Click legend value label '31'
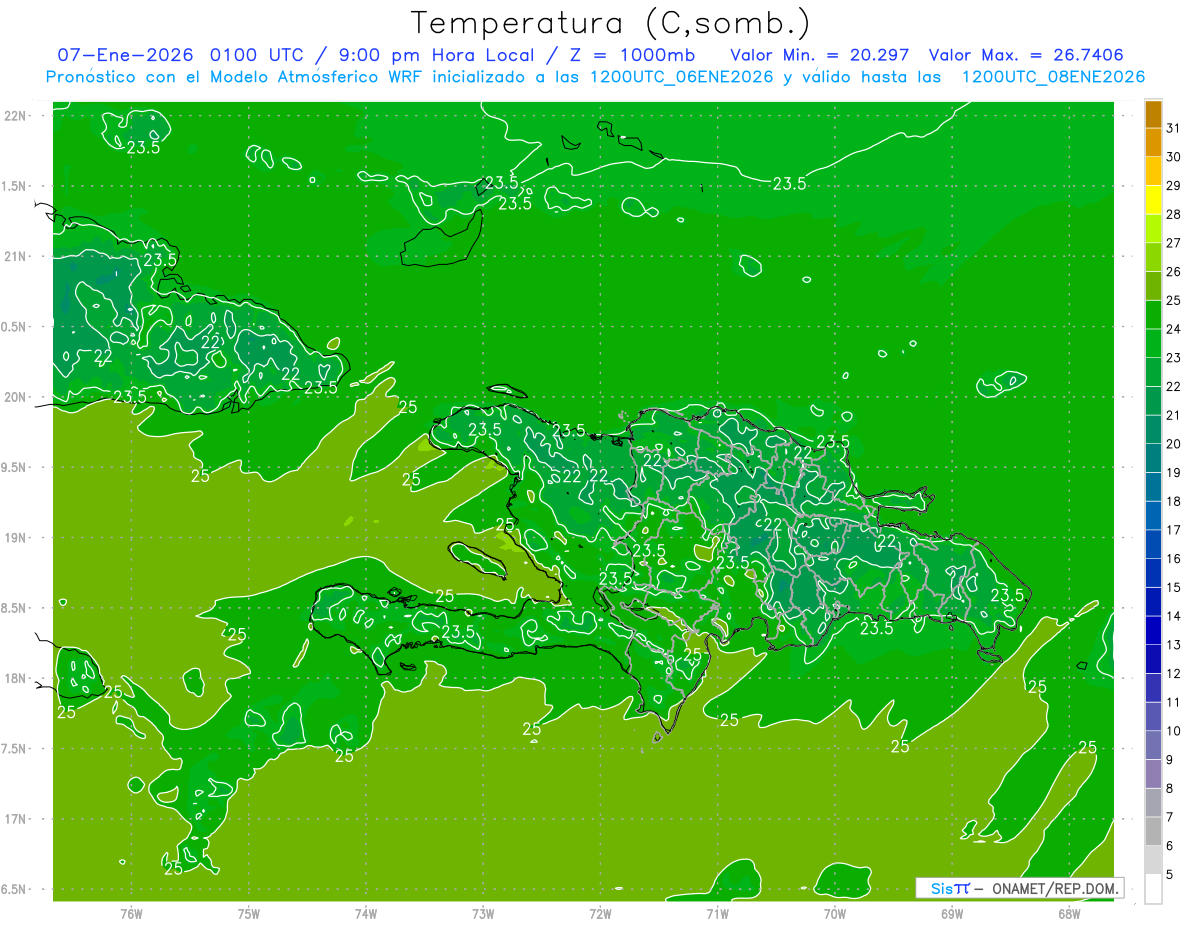This screenshot has width=1200, height=927. click(1173, 128)
